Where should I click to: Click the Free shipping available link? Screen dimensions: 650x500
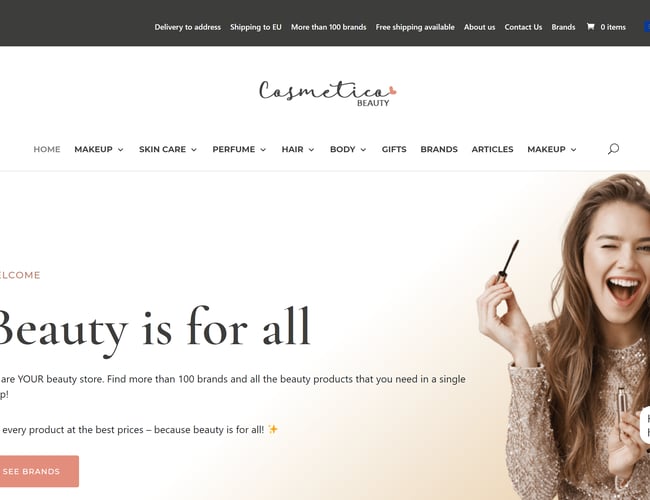tap(415, 27)
